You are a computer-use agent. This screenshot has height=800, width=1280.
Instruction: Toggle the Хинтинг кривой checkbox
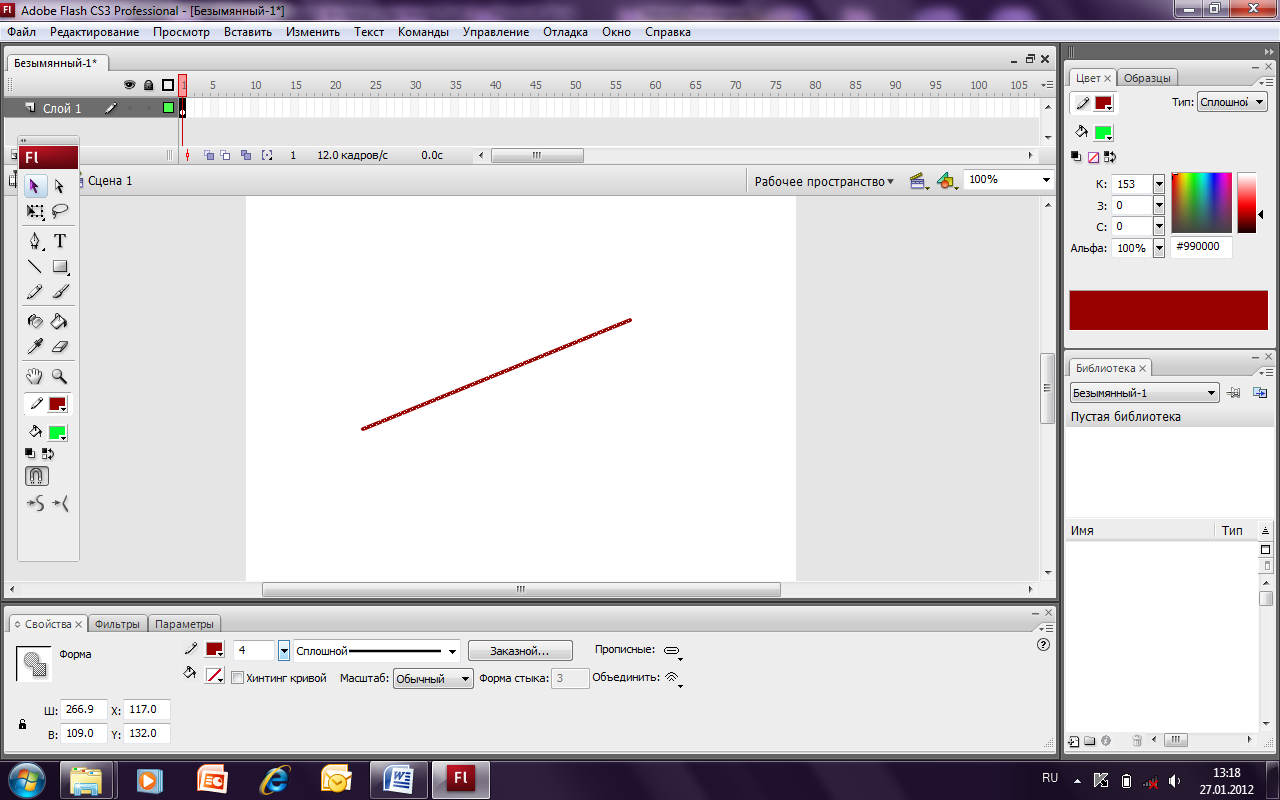coord(237,678)
